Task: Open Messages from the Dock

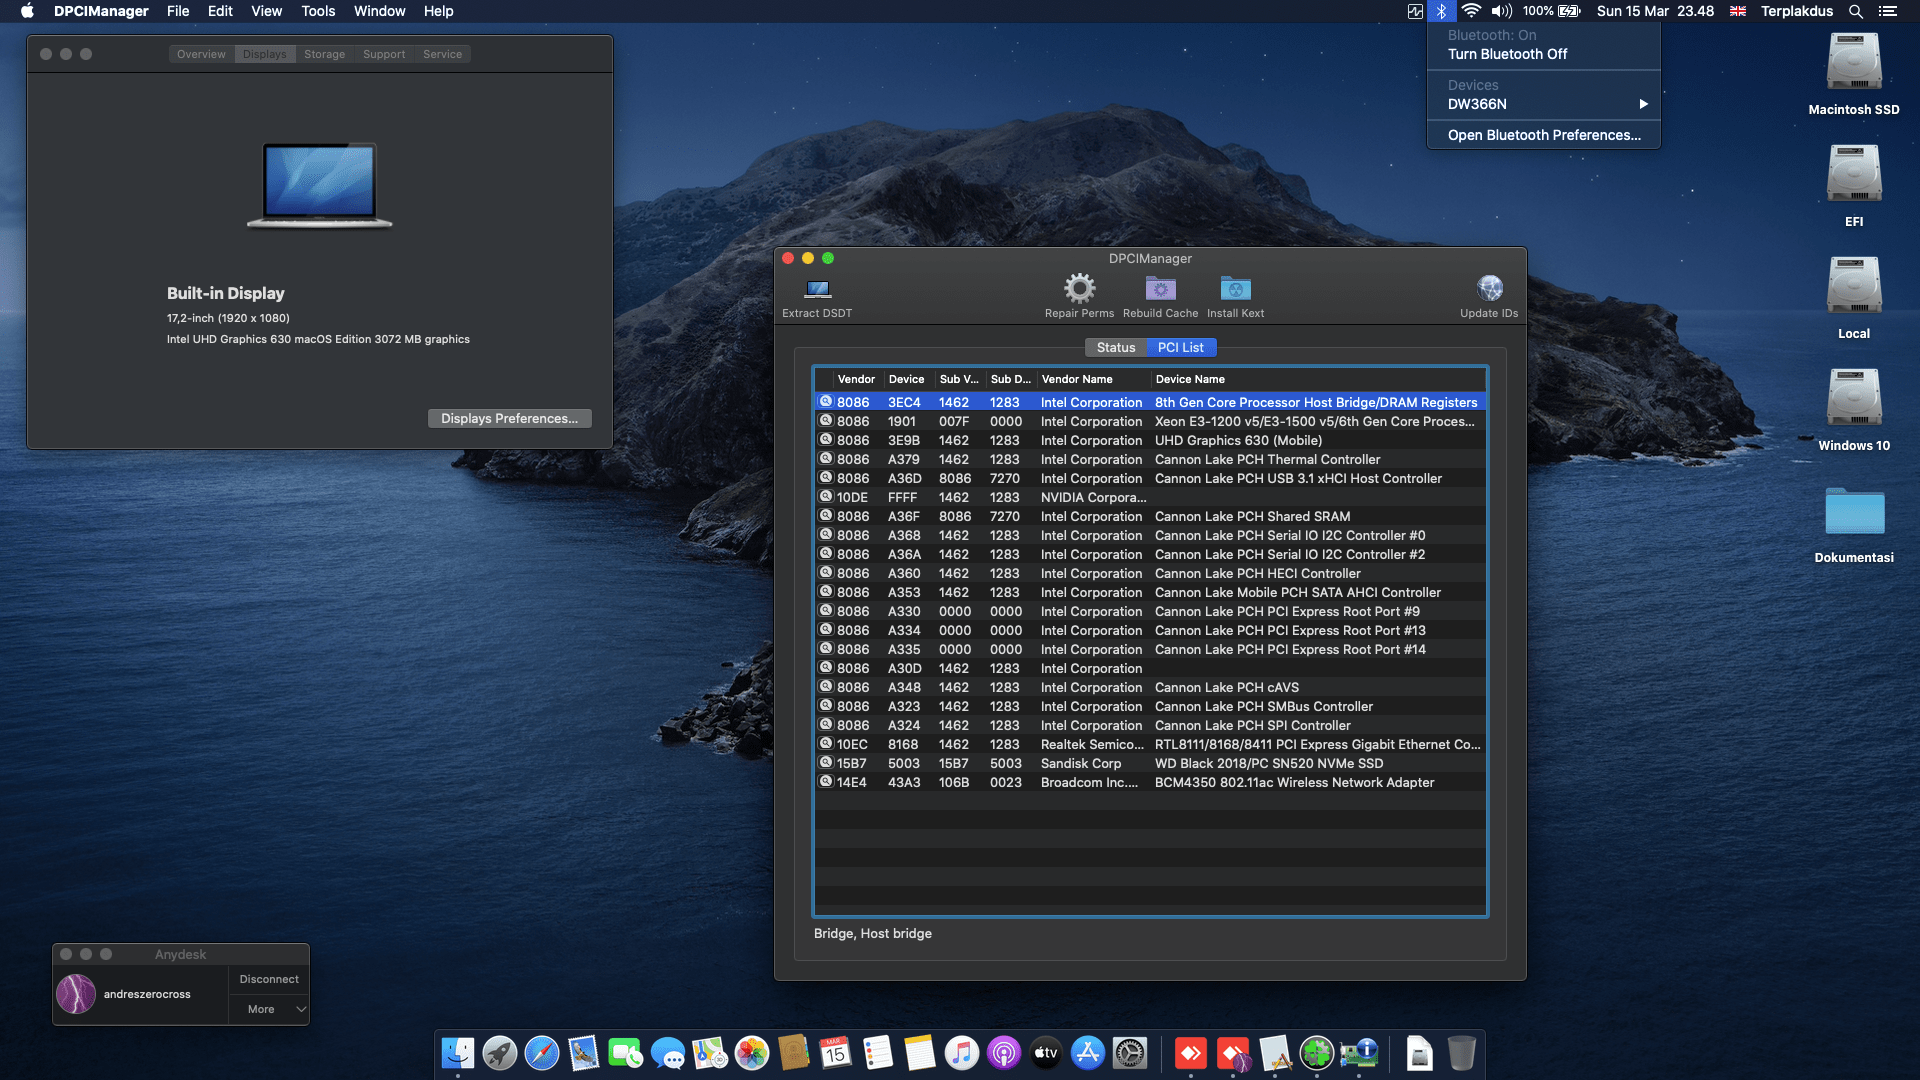Action: tap(668, 1053)
